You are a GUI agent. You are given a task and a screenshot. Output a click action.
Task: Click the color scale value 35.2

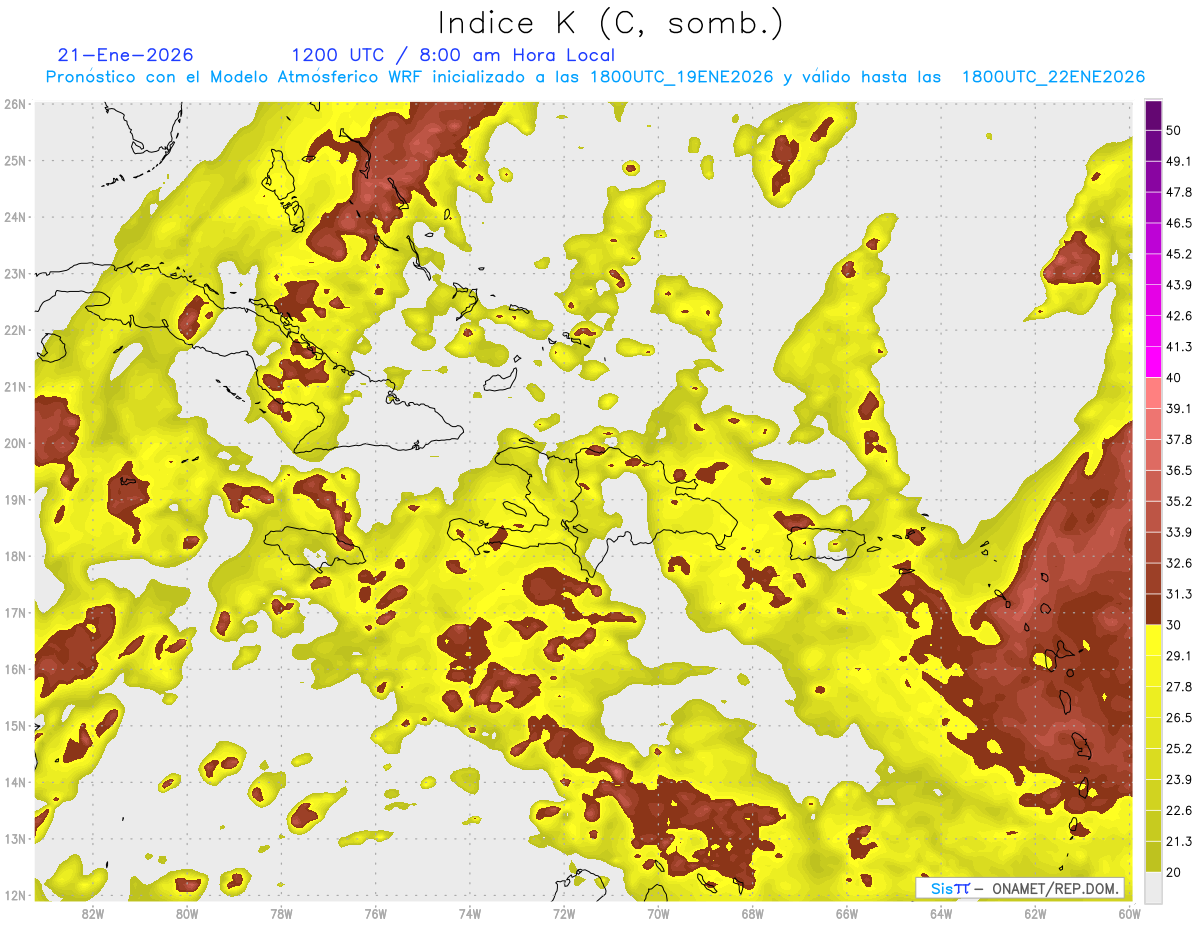coord(1179,501)
